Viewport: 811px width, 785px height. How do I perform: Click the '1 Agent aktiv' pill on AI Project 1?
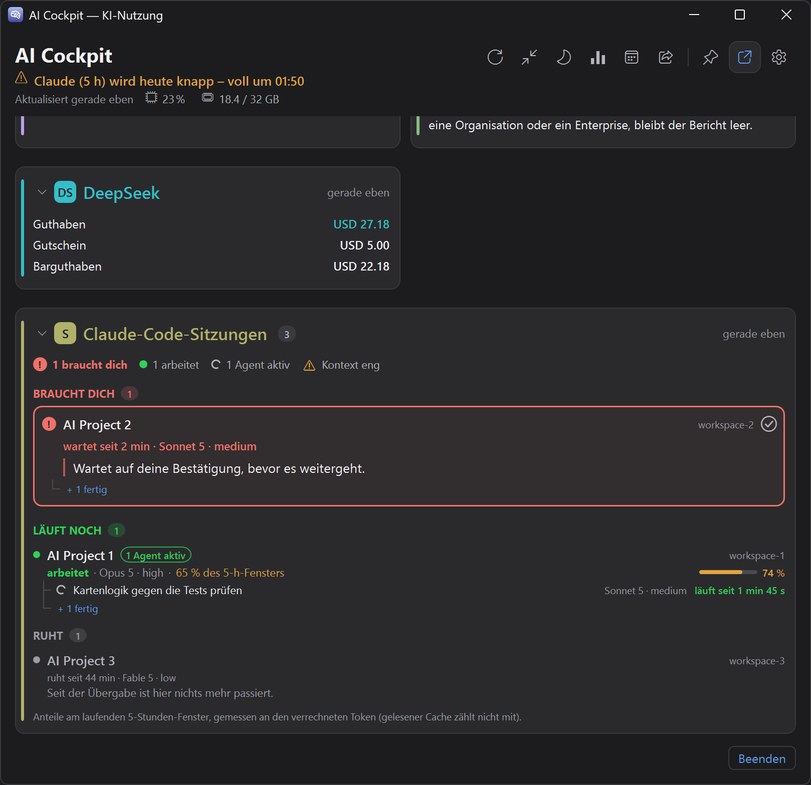156,555
